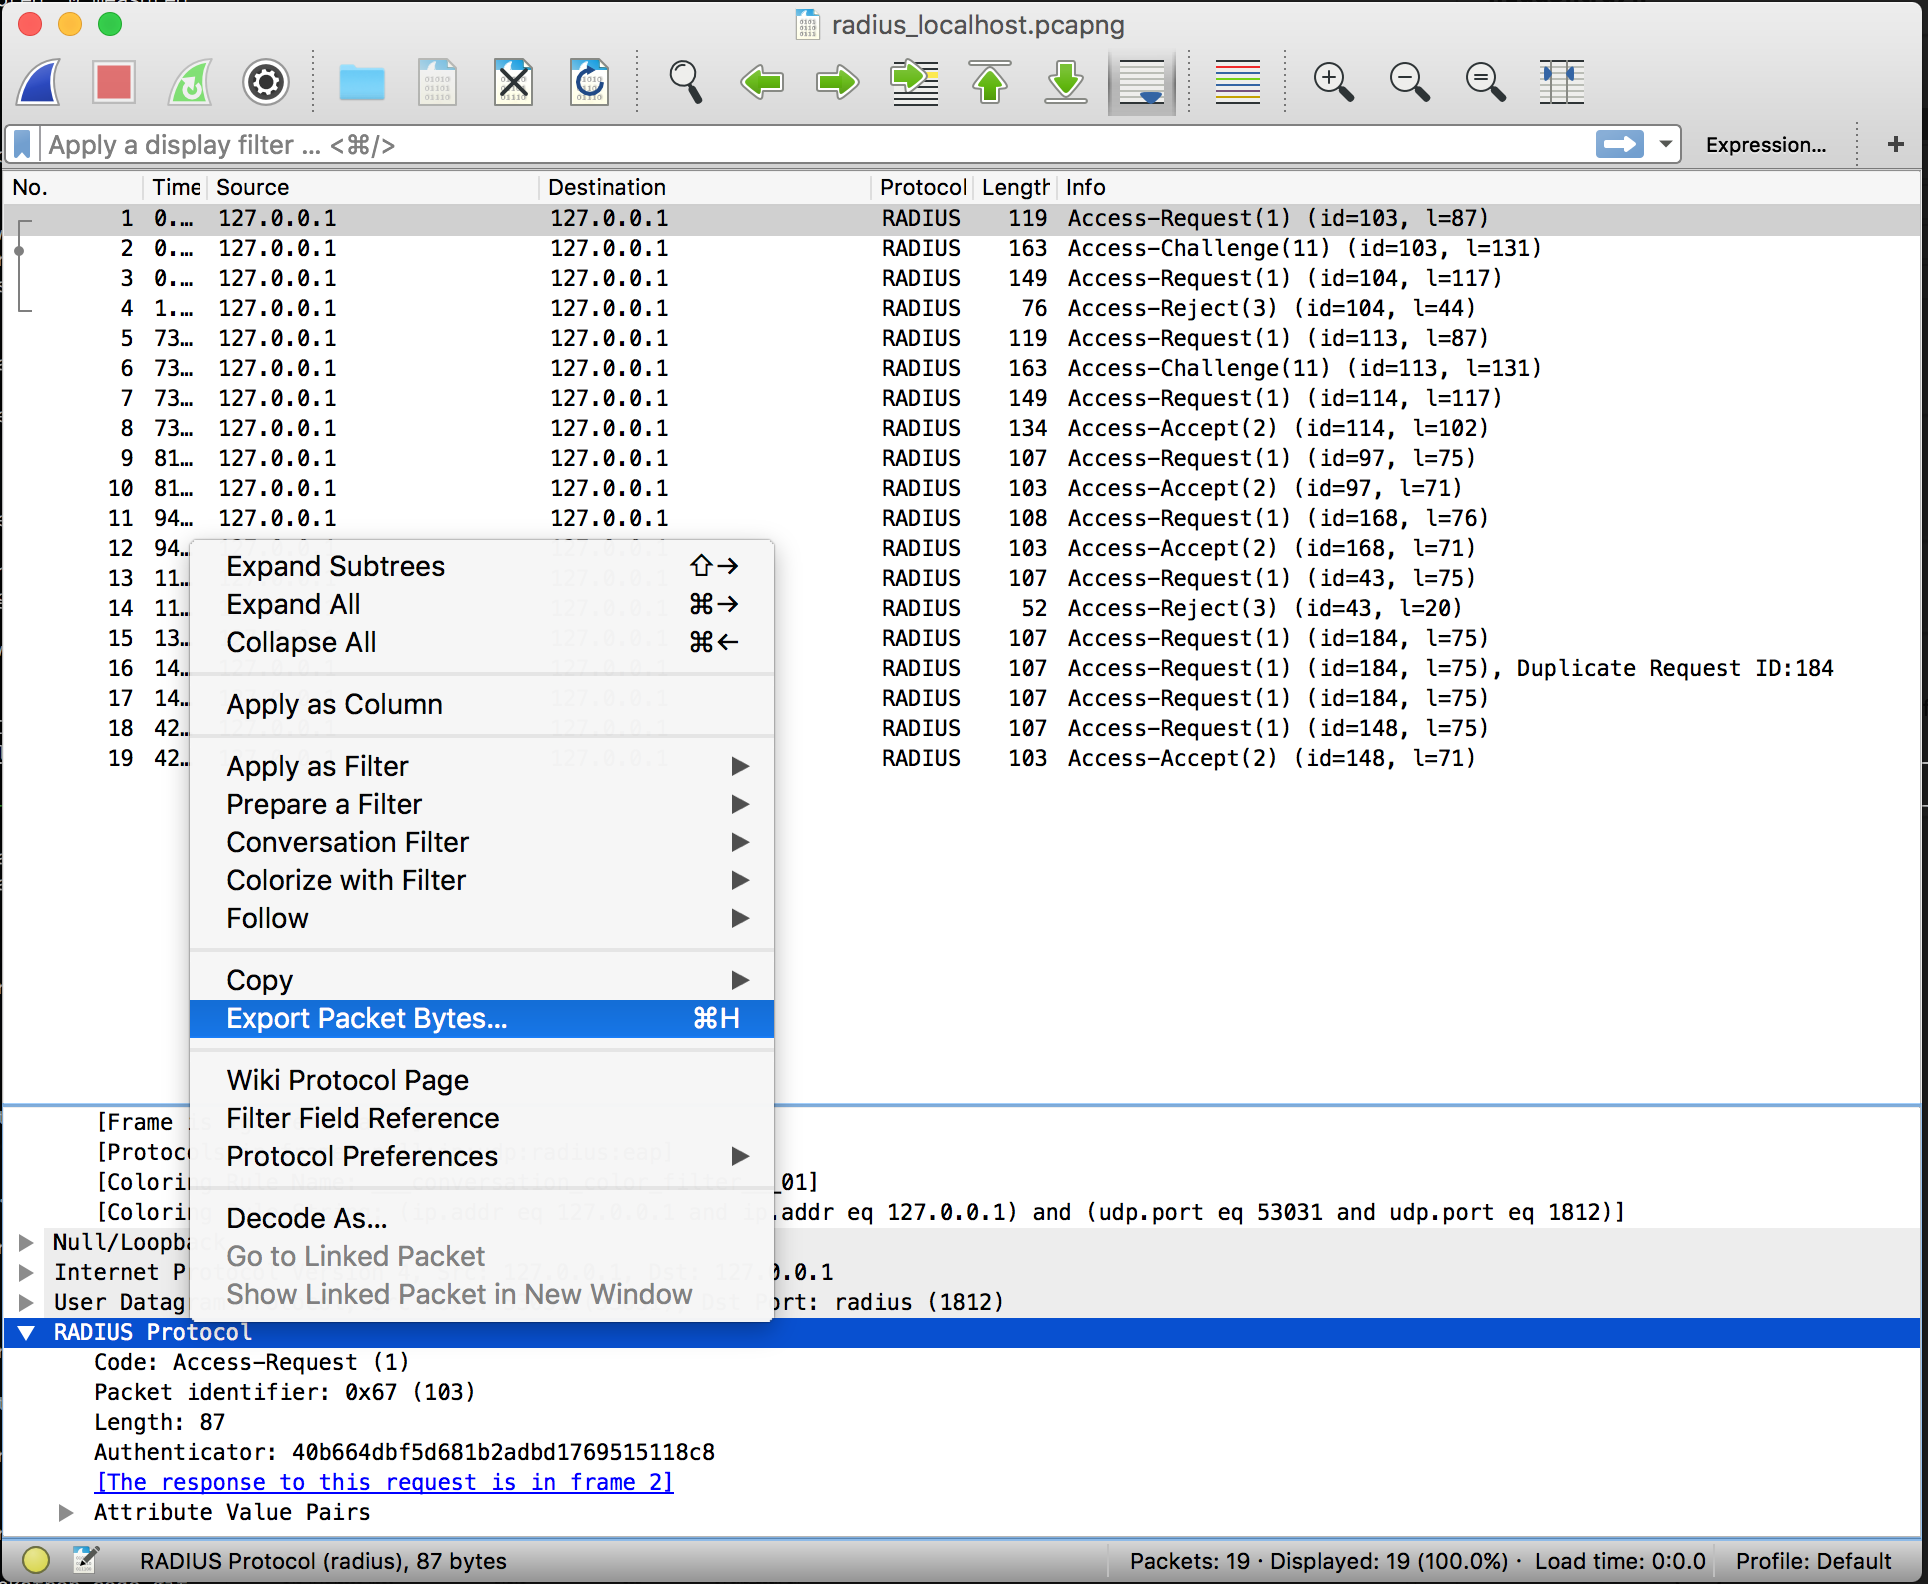This screenshot has width=1928, height=1584.
Task: Jump to first packet icon
Action: click(990, 82)
